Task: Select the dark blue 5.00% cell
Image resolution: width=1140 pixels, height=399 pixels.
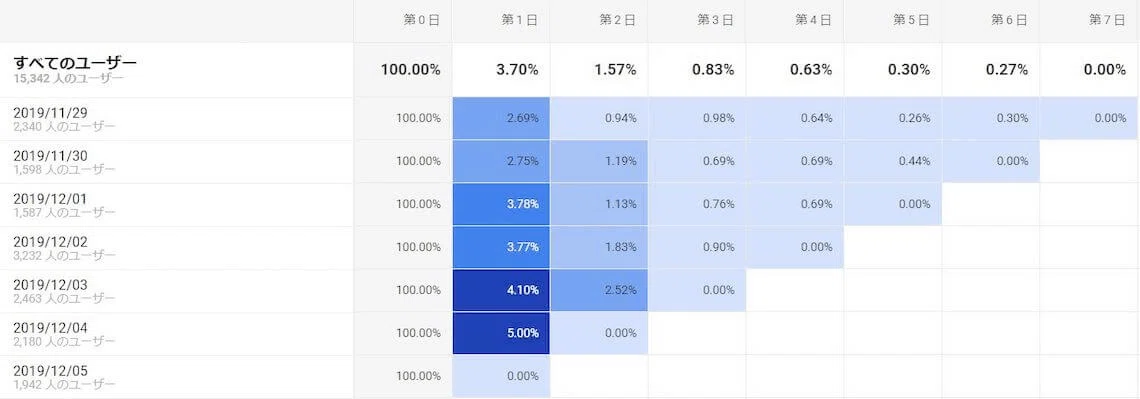Action: click(x=501, y=334)
